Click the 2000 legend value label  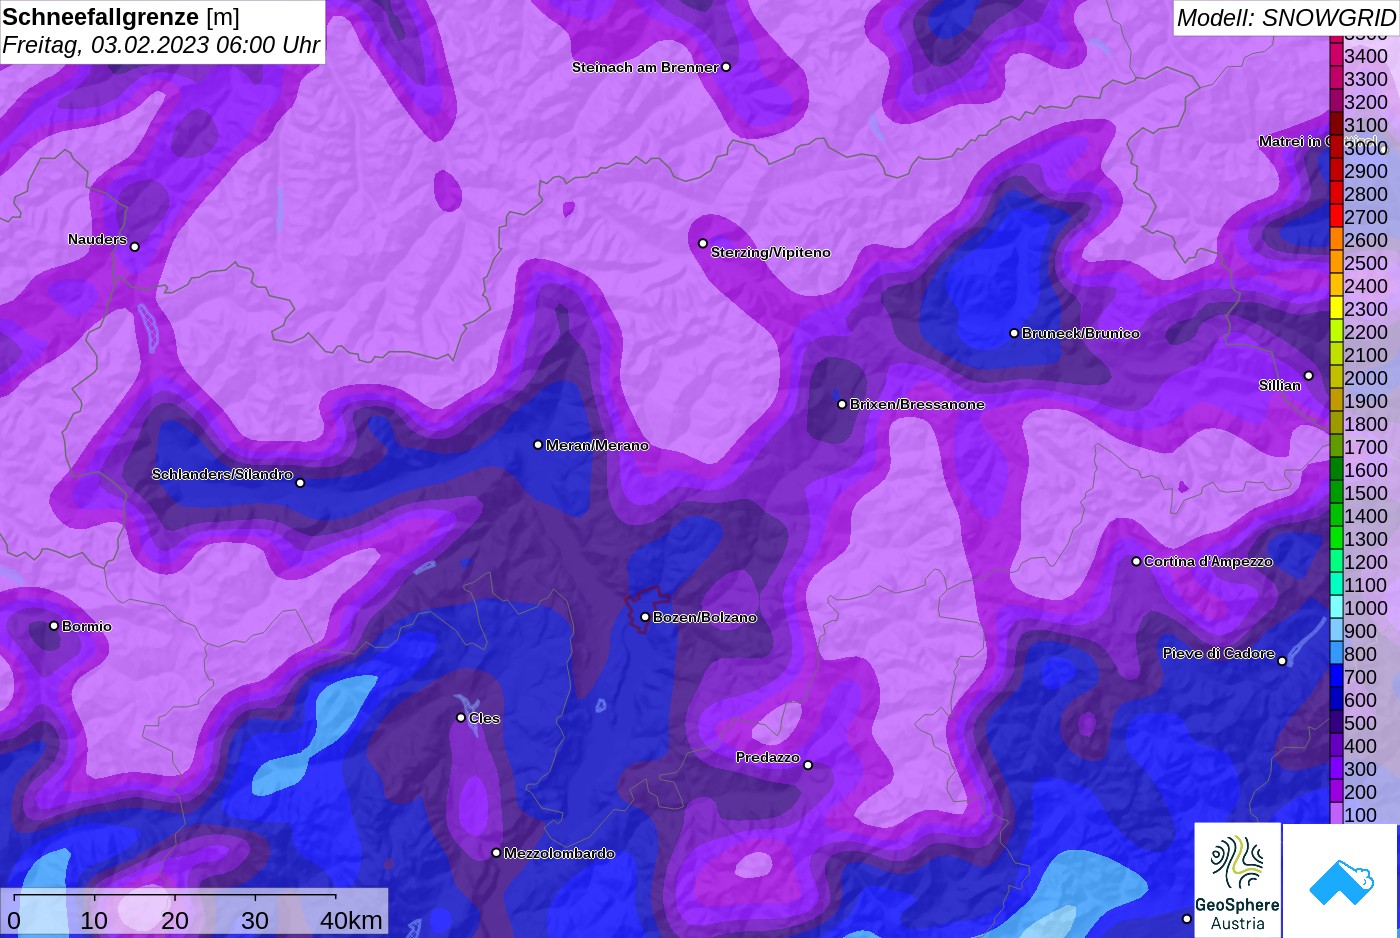[1366, 378]
